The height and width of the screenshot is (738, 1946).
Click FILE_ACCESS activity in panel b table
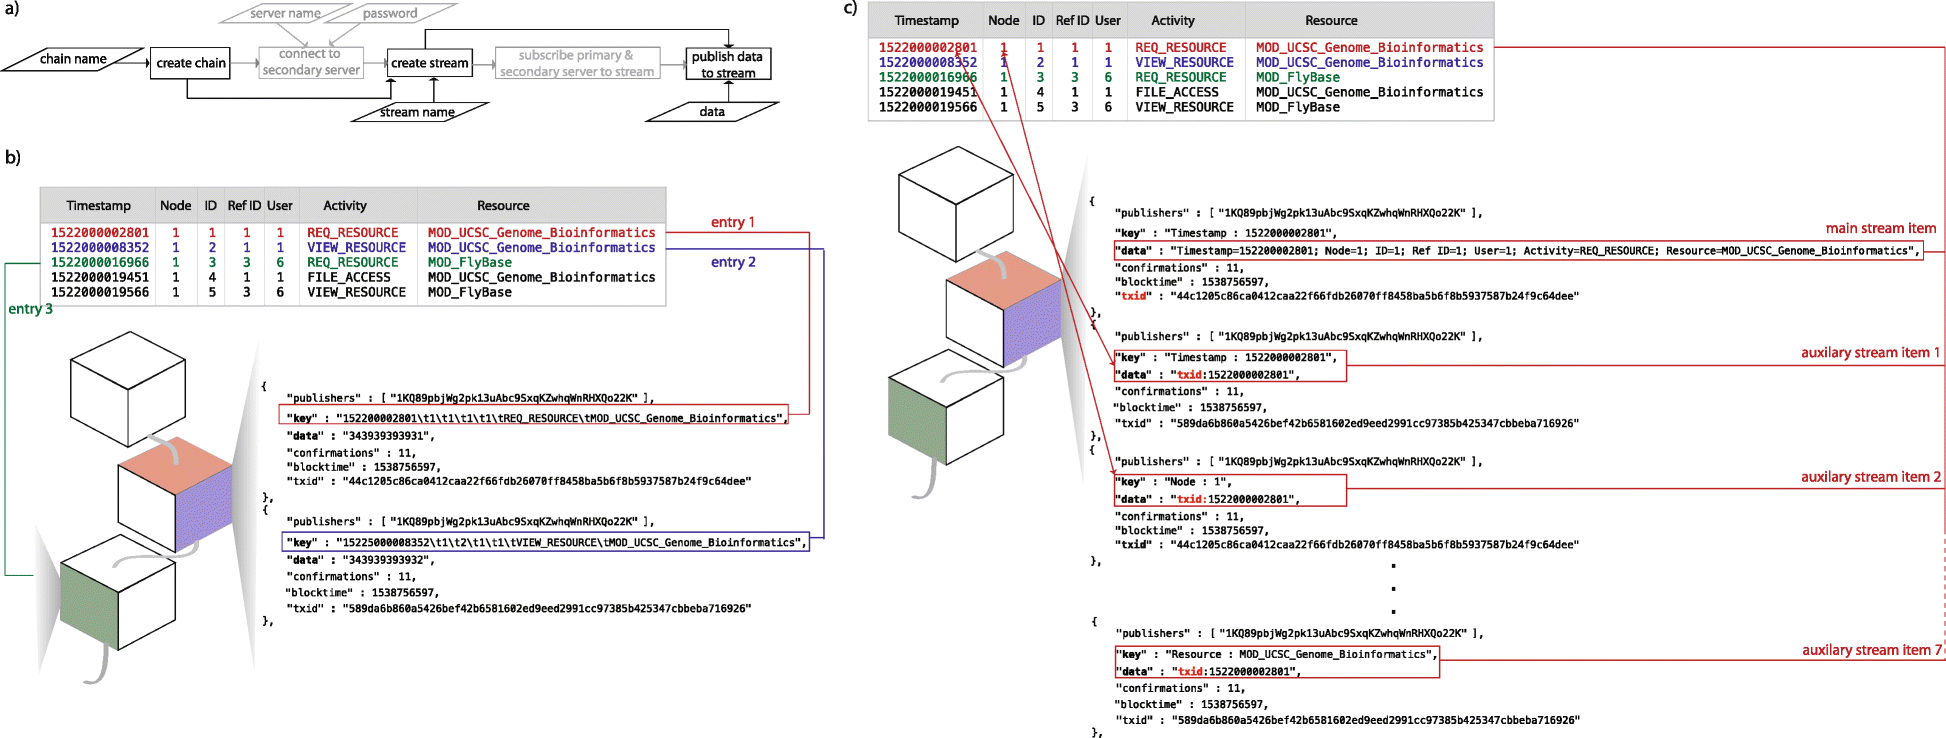pyautogui.click(x=349, y=277)
